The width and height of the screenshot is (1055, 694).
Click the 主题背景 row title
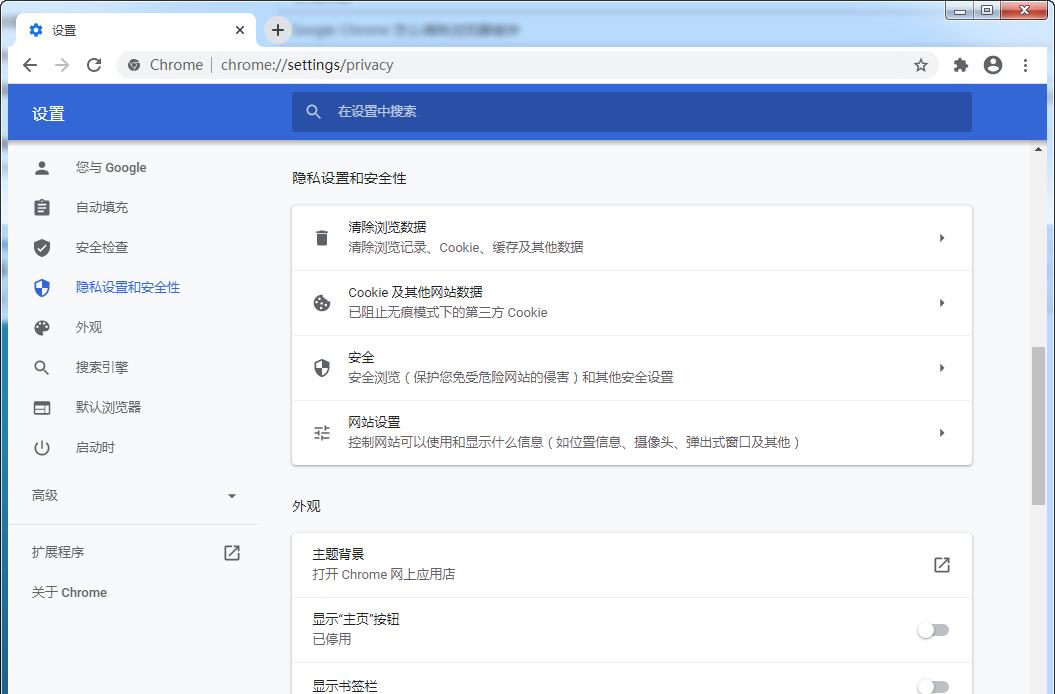(x=338, y=554)
